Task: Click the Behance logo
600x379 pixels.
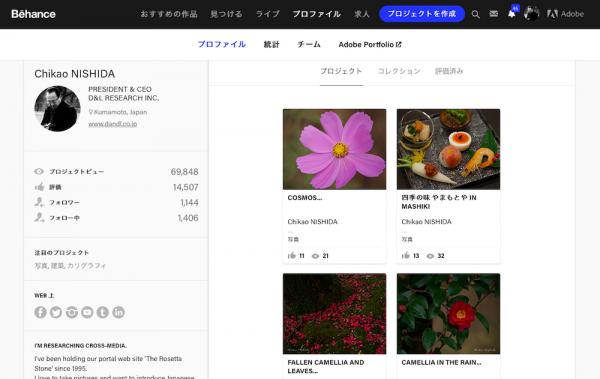Action: click(33, 14)
